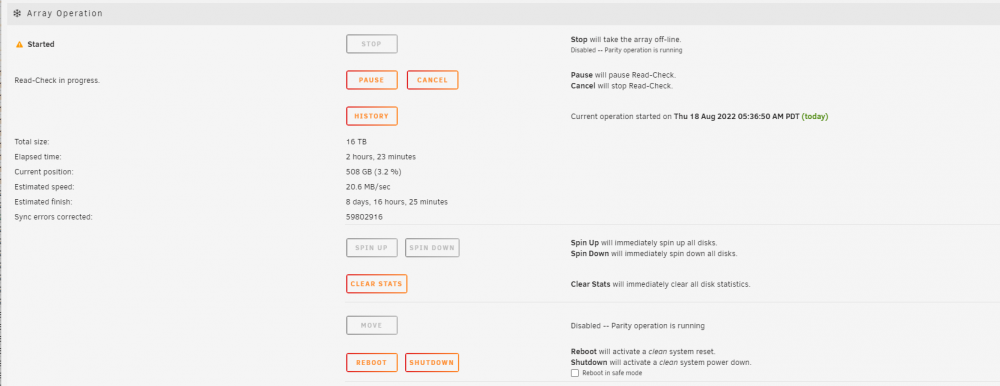This screenshot has width=1000, height=386.
Task: Click the 'Reboot in safe mode' label text
Action: (612, 373)
